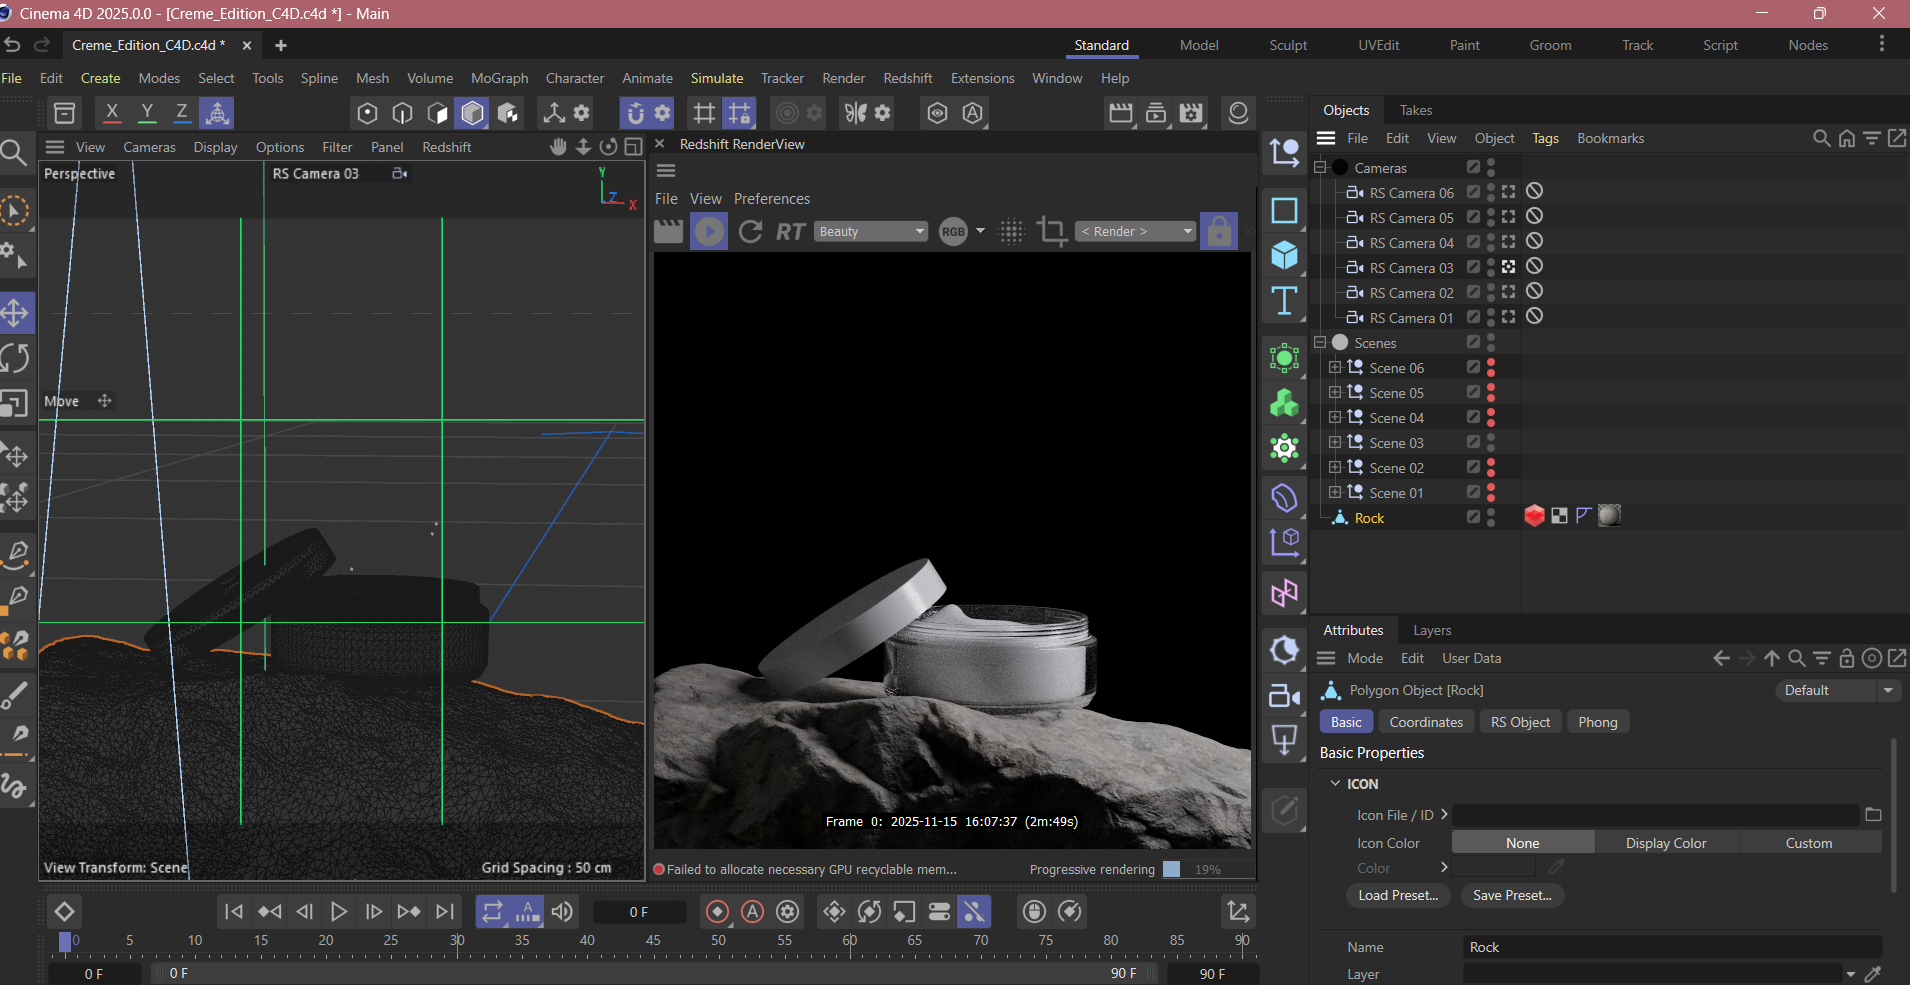The image size is (1910, 985).
Task: Click the Cube primitive icon
Action: (1284, 256)
